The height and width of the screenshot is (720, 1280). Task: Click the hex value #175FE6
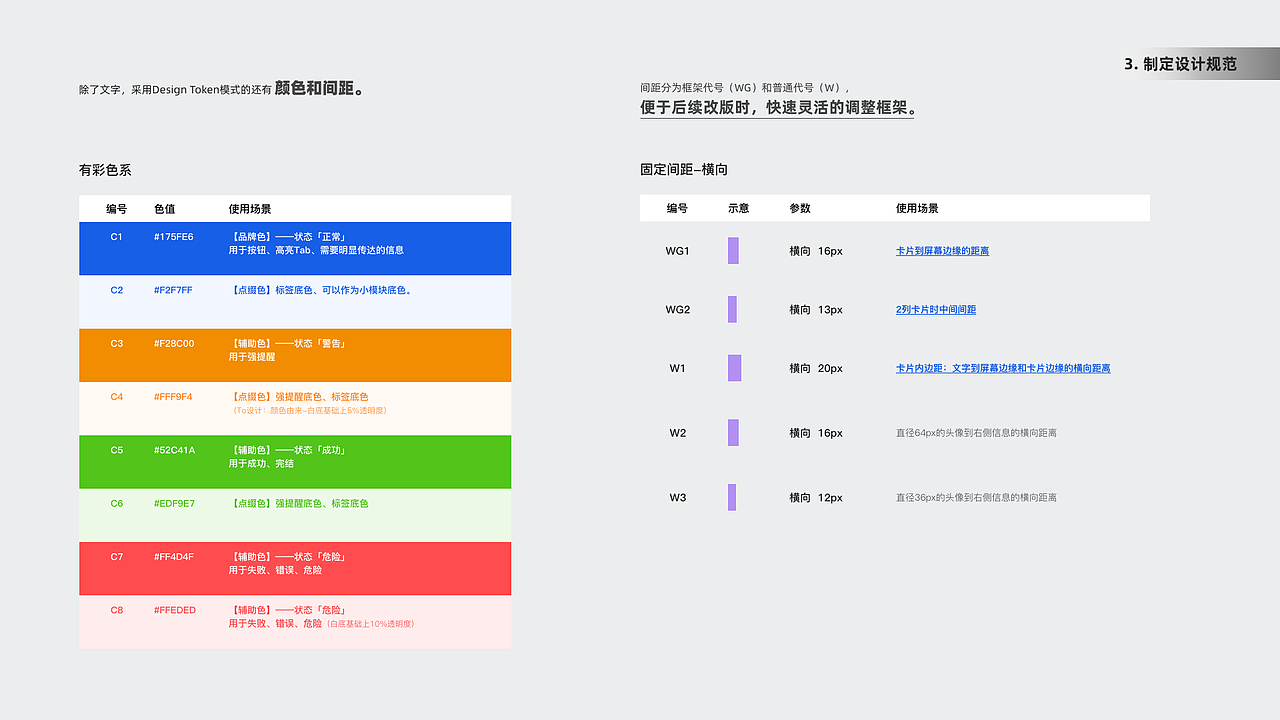(x=174, y=237)
